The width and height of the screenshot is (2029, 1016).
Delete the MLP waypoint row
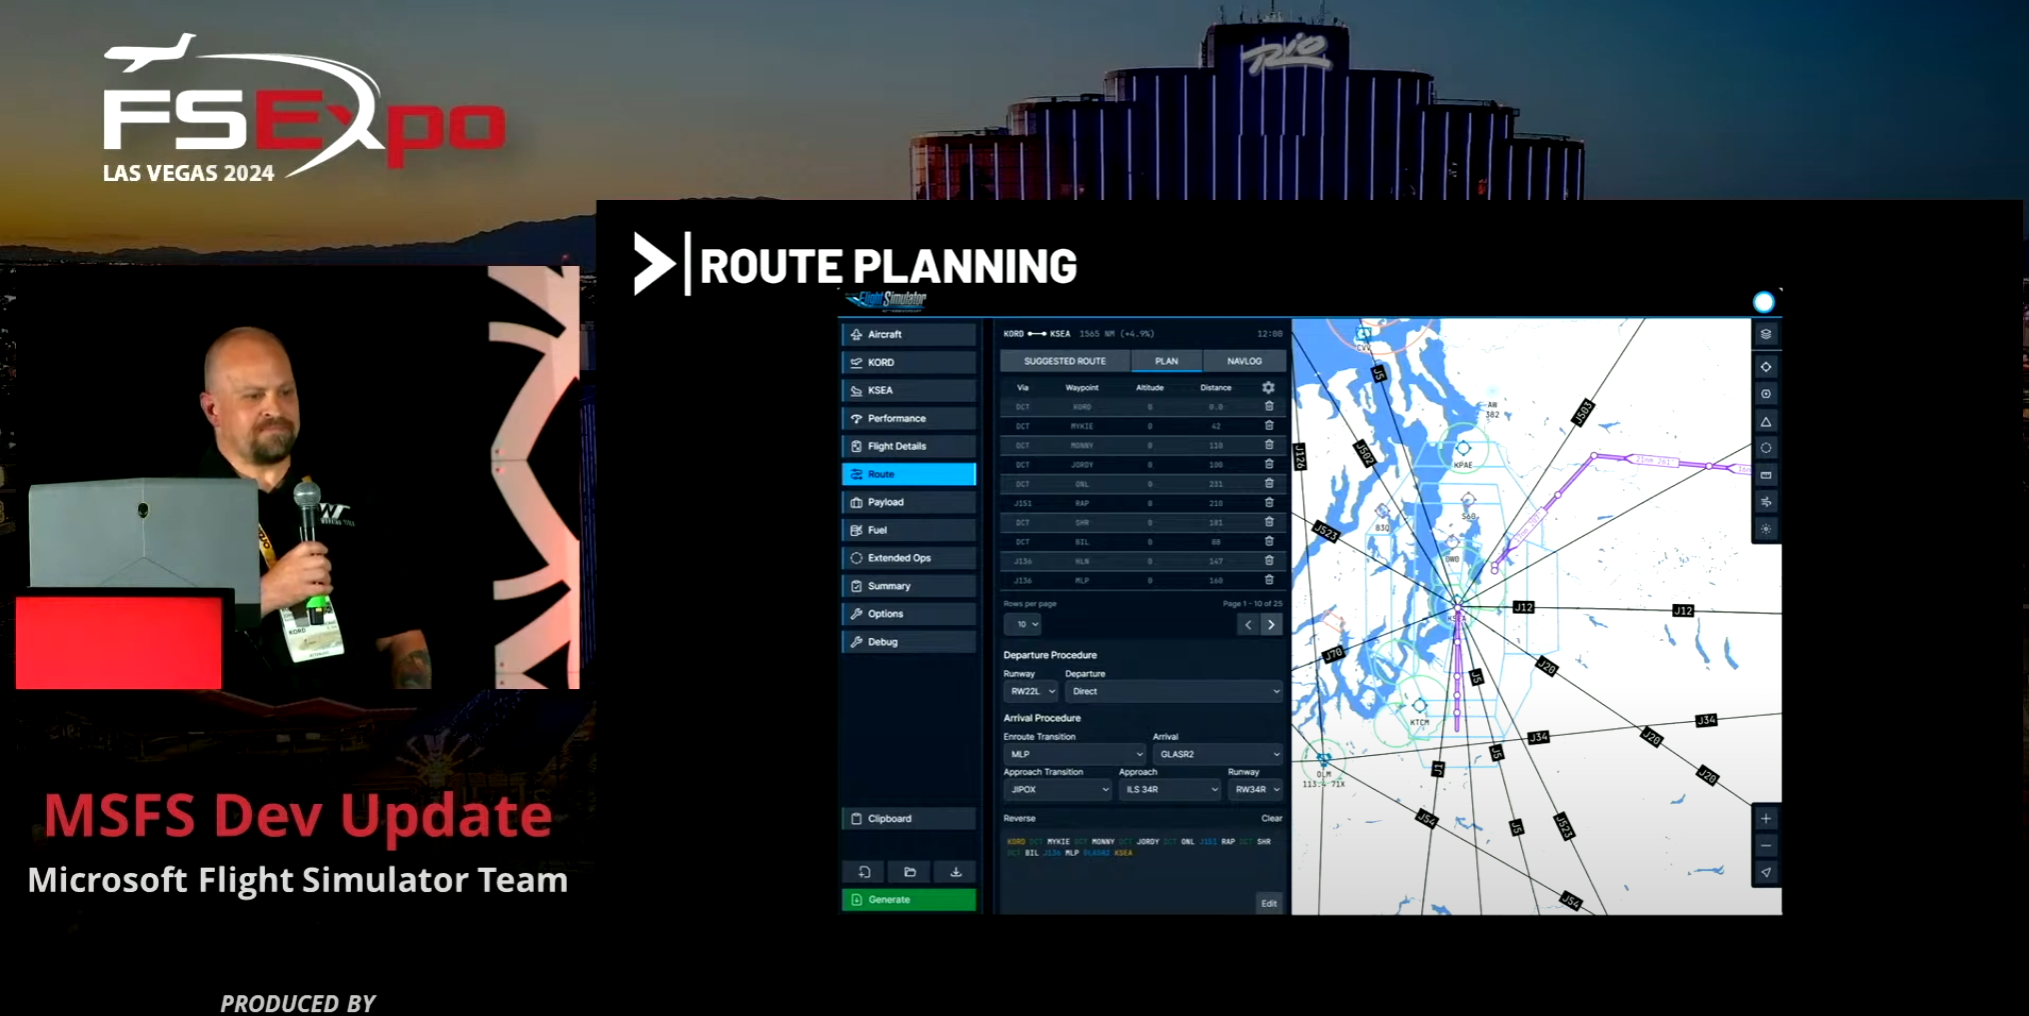[x=1269, y=580]
